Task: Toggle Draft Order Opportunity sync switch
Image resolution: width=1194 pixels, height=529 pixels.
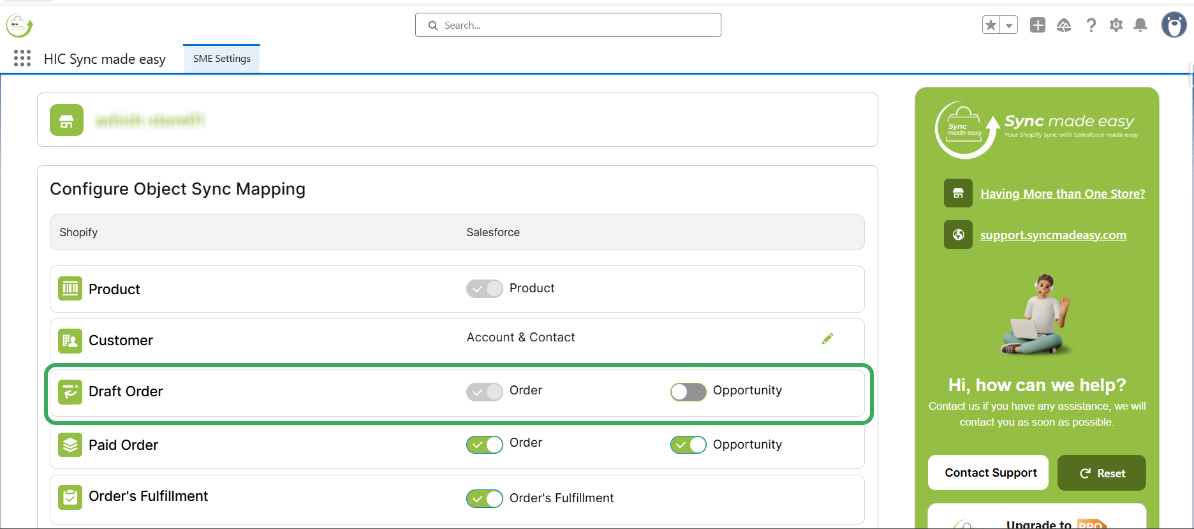Action: coord(688,391)
